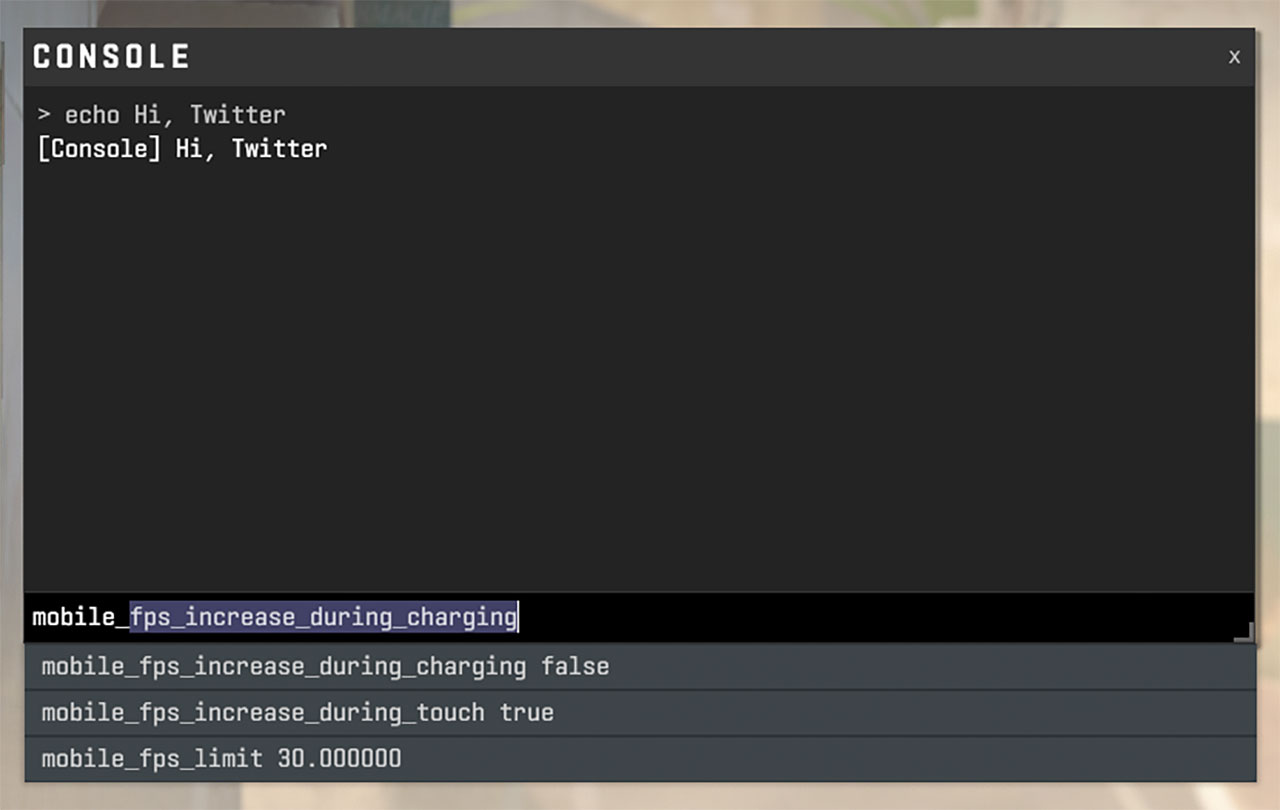Click the "[Console]" tag in the output
The height and width of the screenshot is (810, 1280).
click(98, 149)
